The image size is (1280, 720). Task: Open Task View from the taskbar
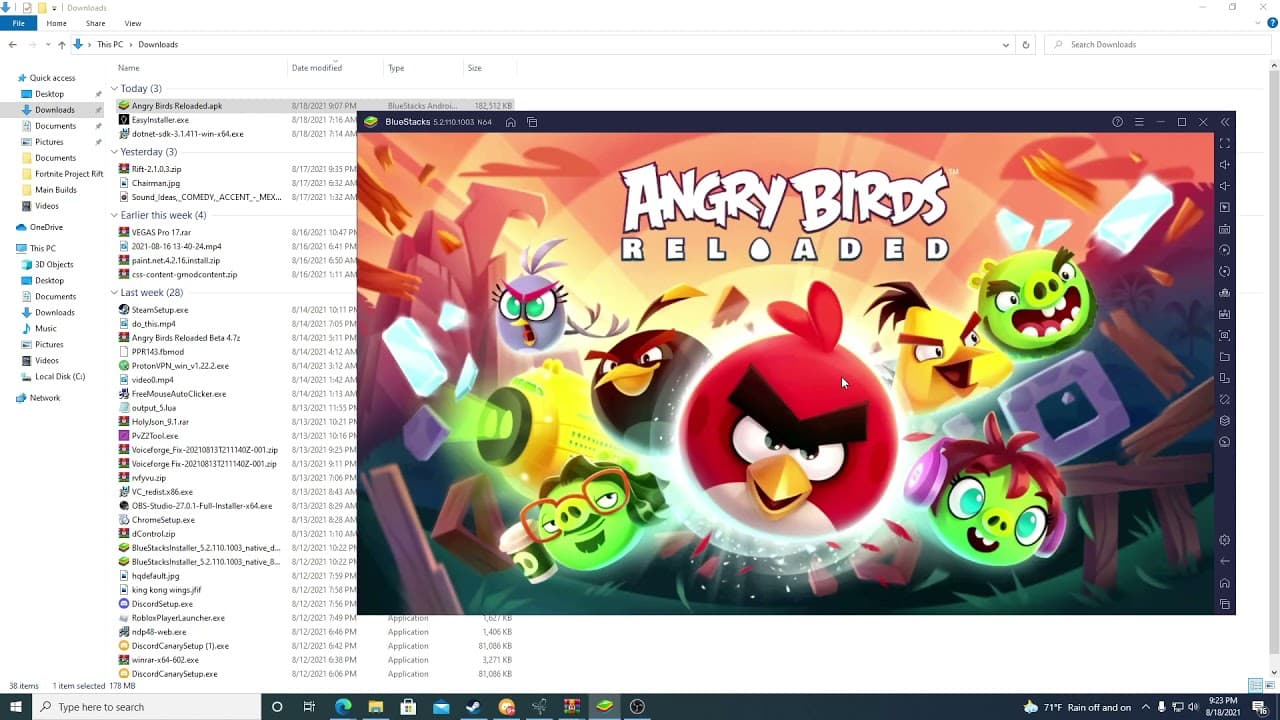coord(310,707)
